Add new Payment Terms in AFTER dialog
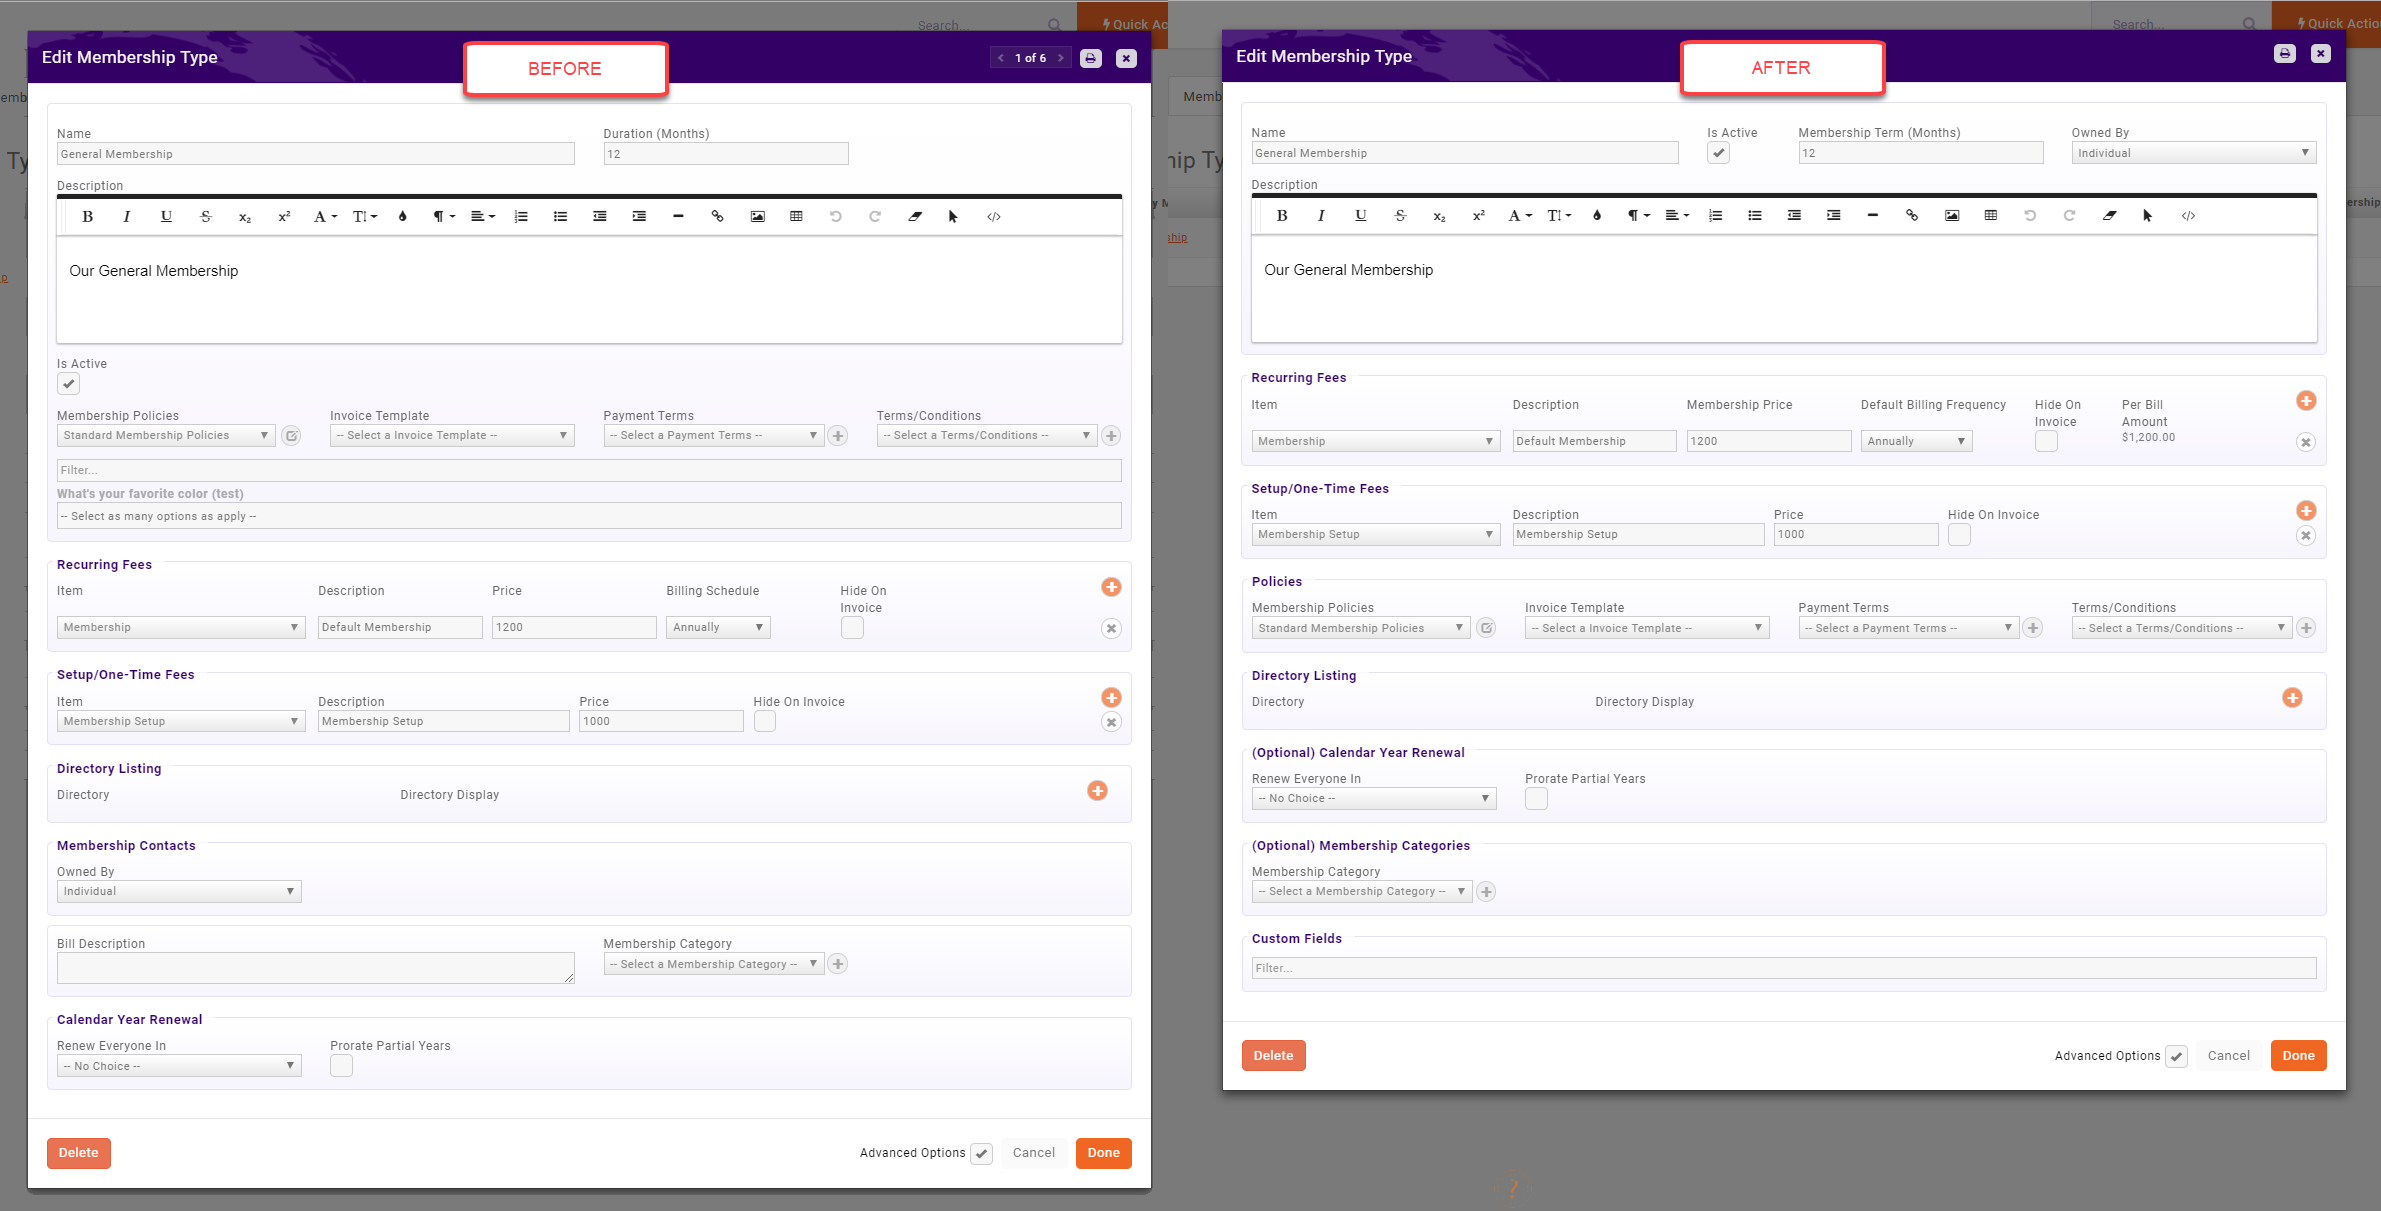This screenshot has width=2381, height=1211. 2033,628
